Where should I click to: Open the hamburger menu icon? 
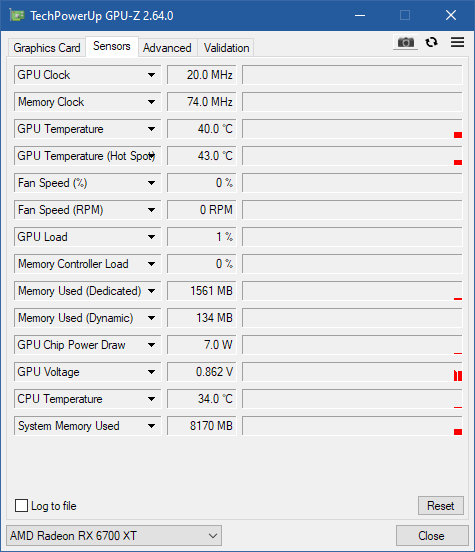457,42
